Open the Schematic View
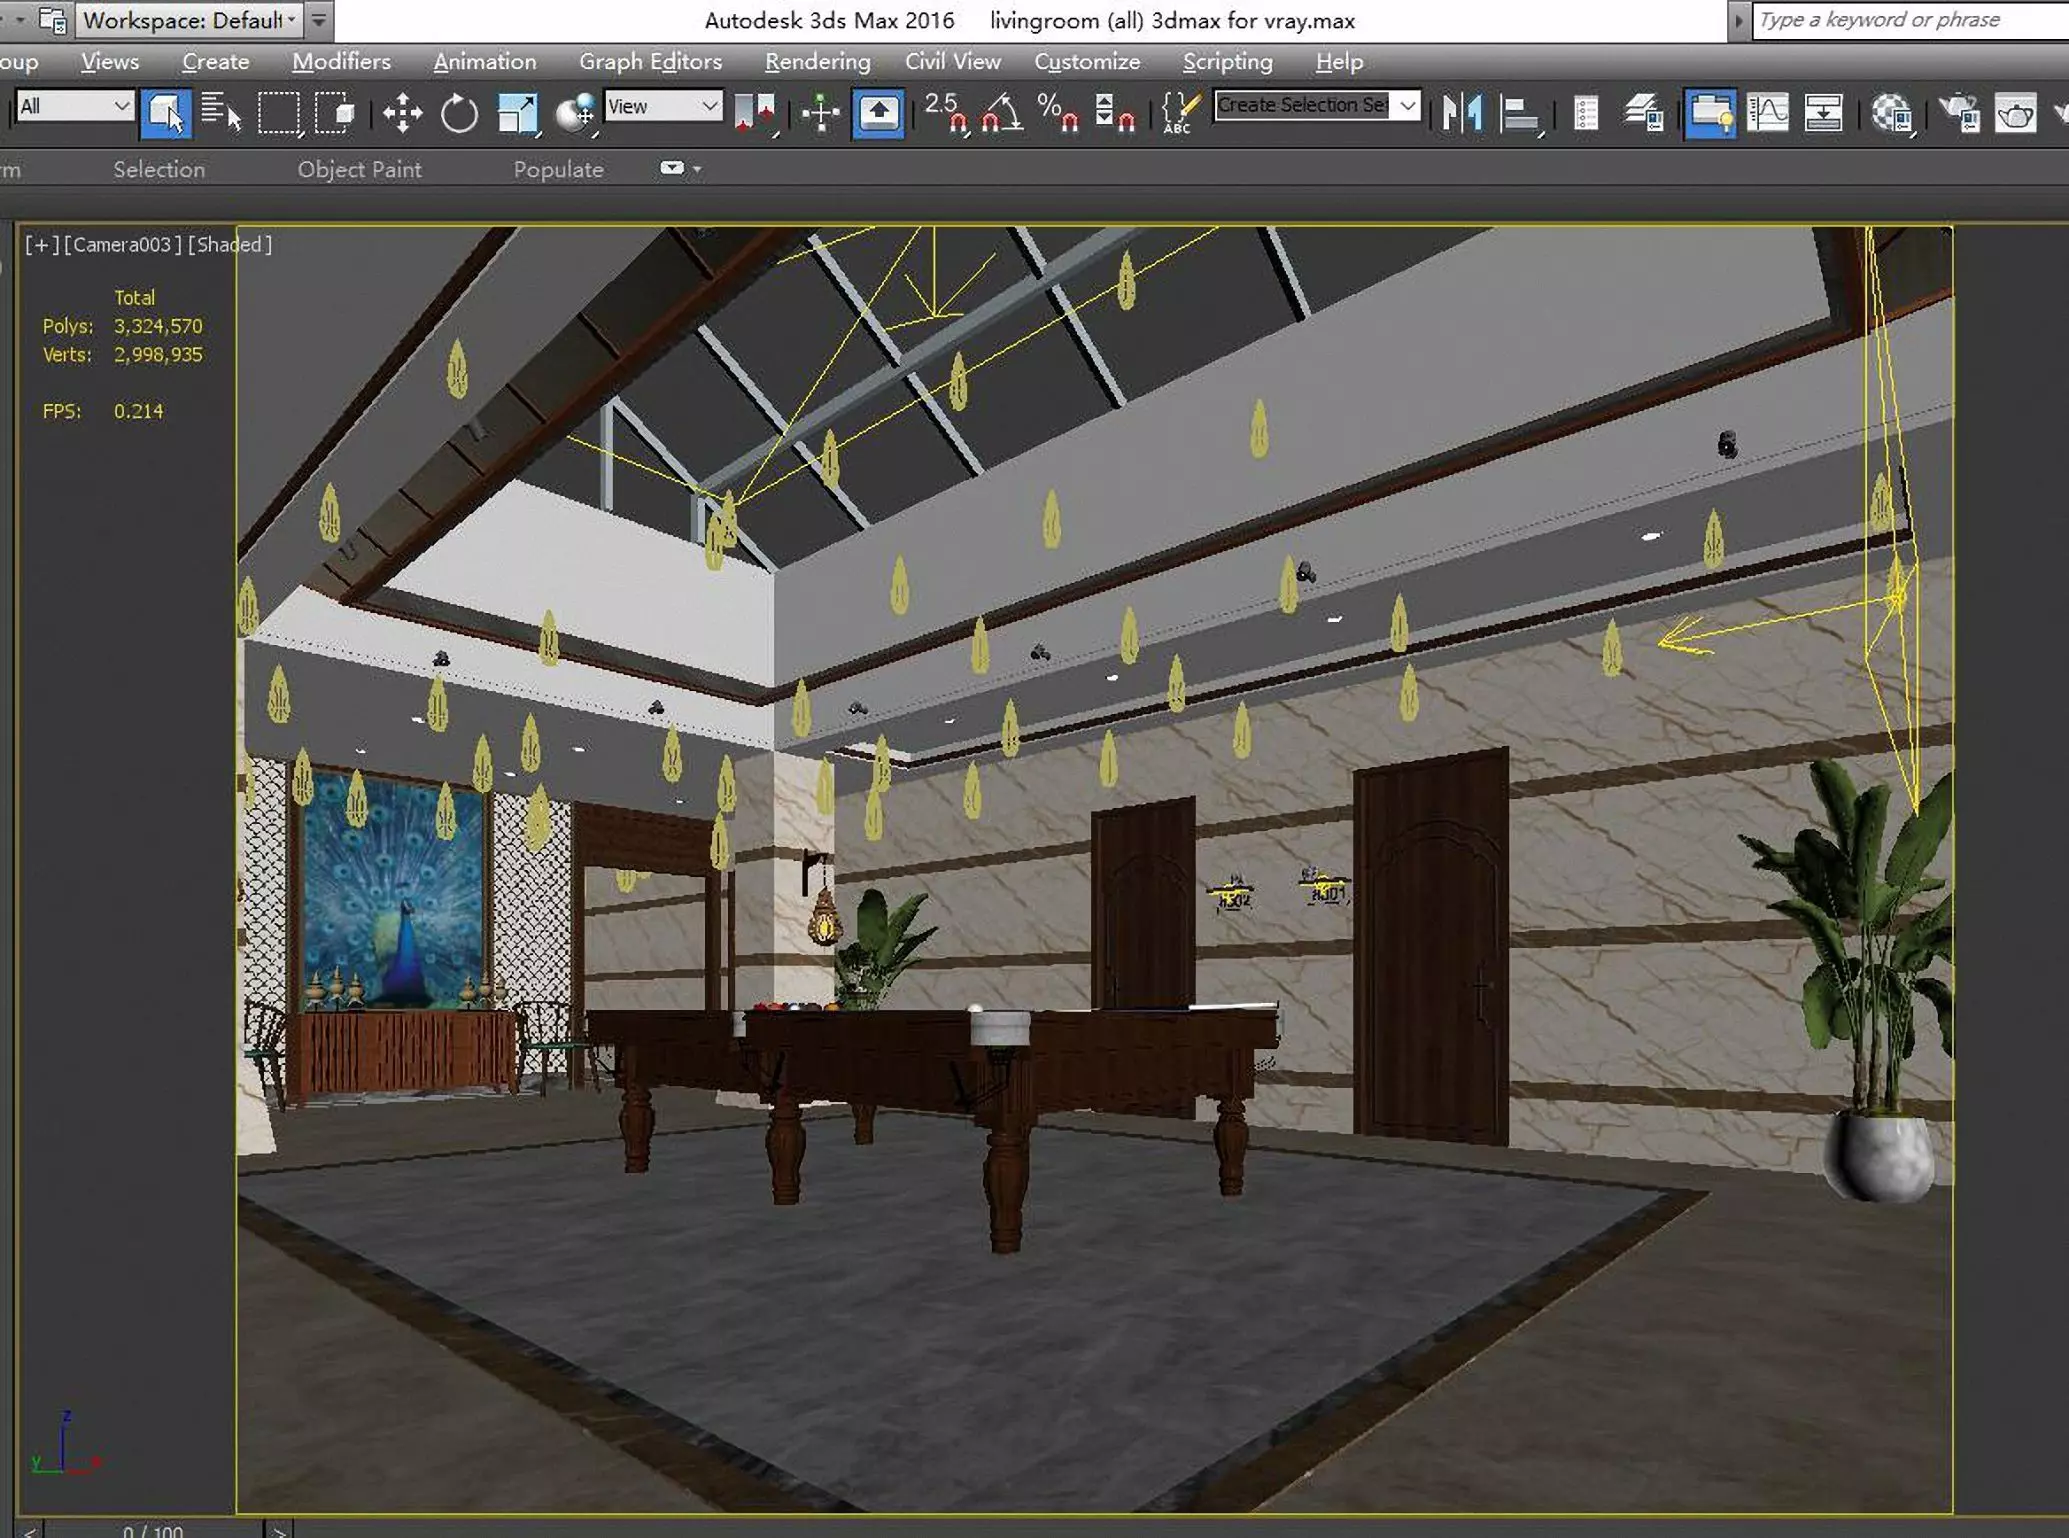This screenshot has width=2069, height=1538. click(x=1824, y=112)
